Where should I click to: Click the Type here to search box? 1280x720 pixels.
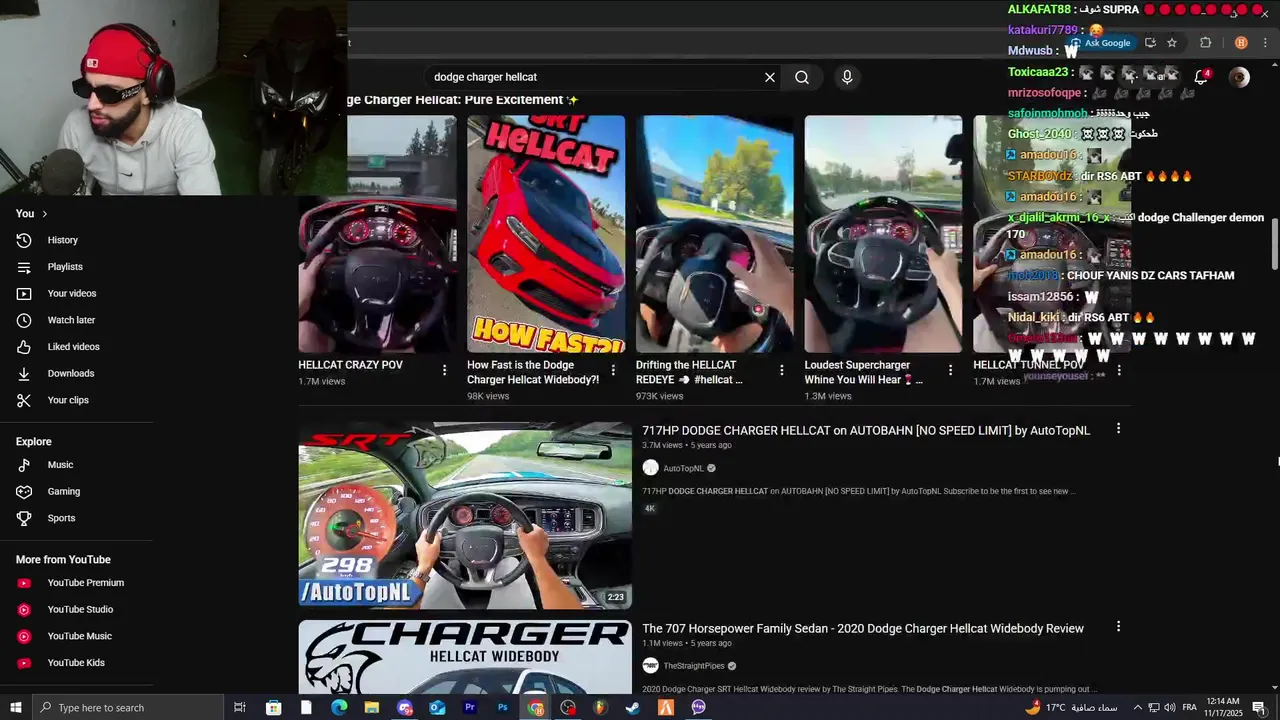click(127, 708)
